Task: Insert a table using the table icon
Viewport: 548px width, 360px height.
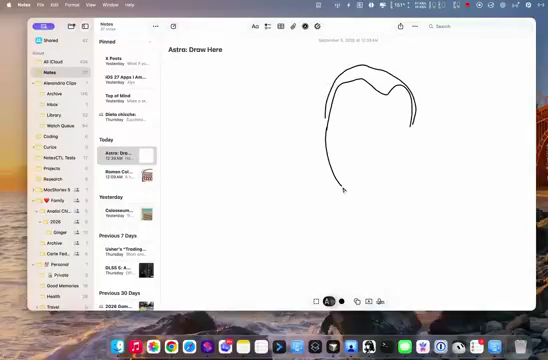Action: (x=281, y=26)
